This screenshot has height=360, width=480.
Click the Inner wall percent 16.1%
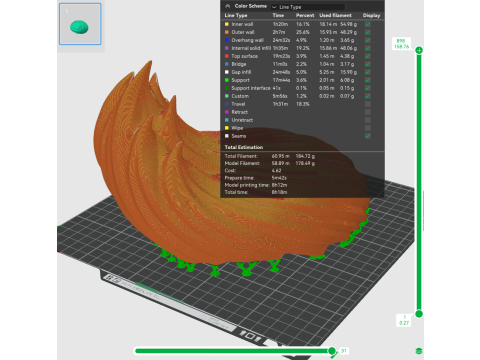[x=303, y=24]
